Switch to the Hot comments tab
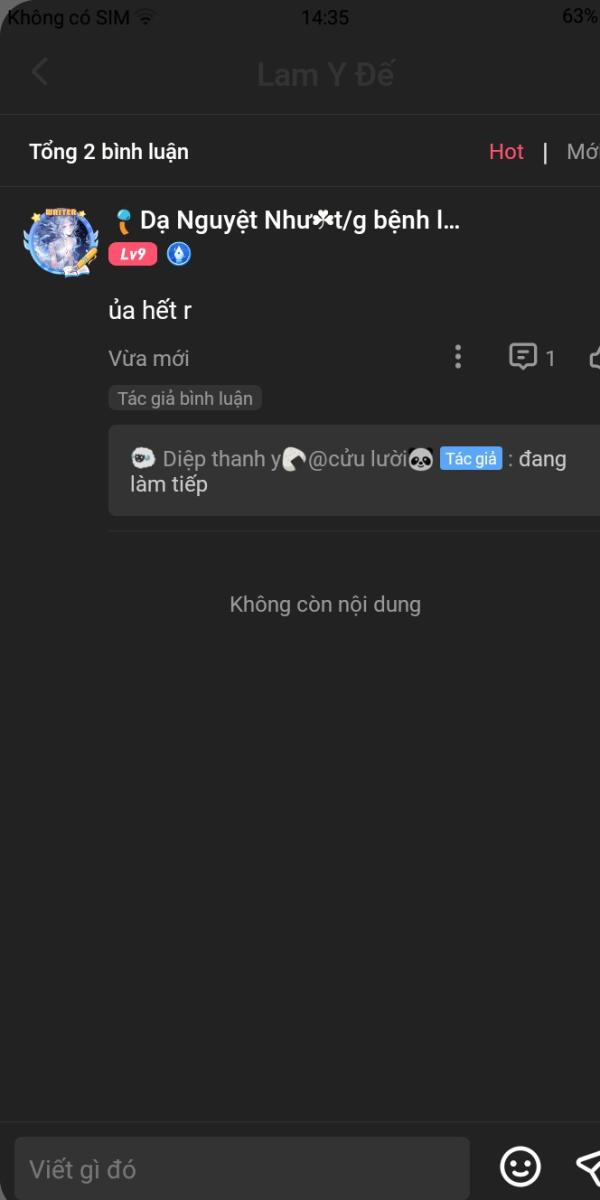The image size is (600, 1200). [x=506, y=152]
